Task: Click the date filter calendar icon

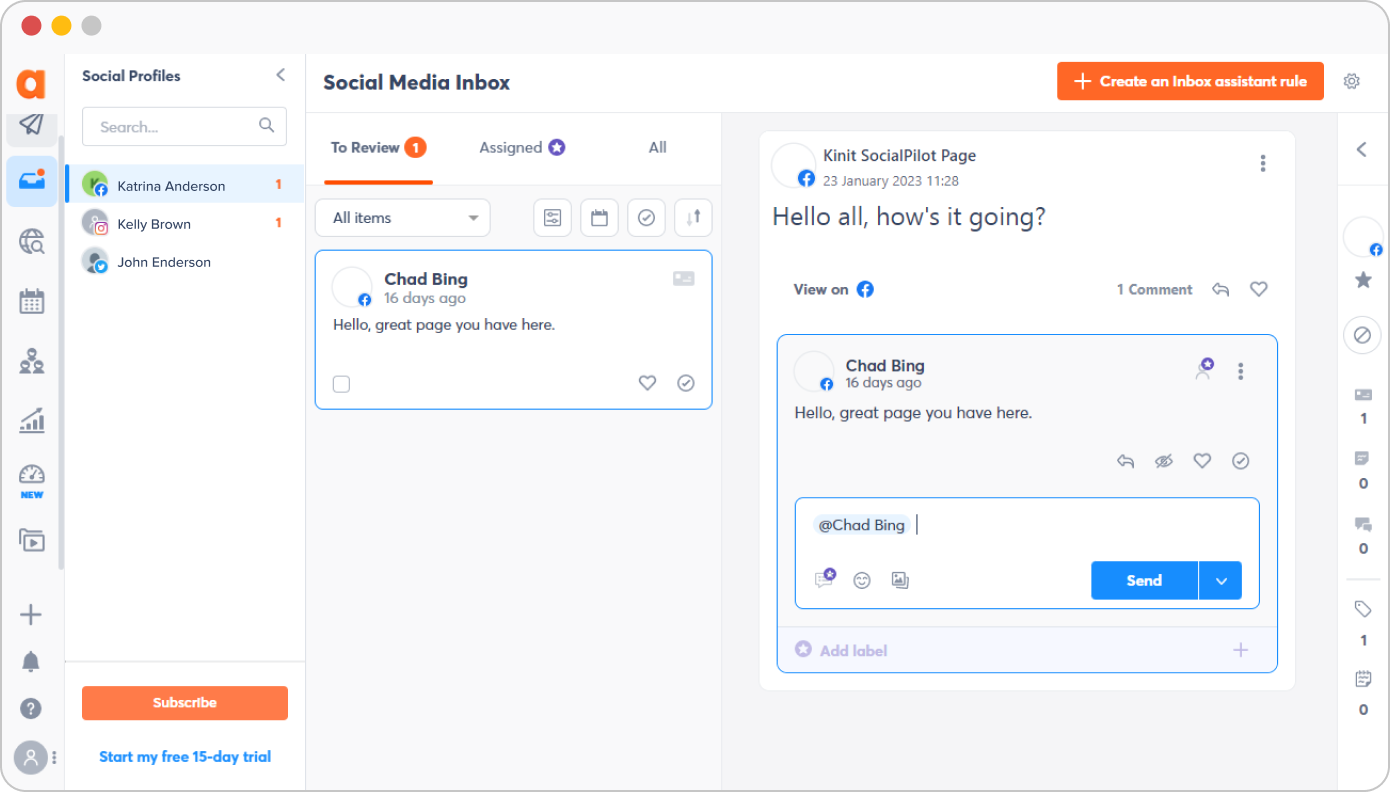Action: point(599,218)
